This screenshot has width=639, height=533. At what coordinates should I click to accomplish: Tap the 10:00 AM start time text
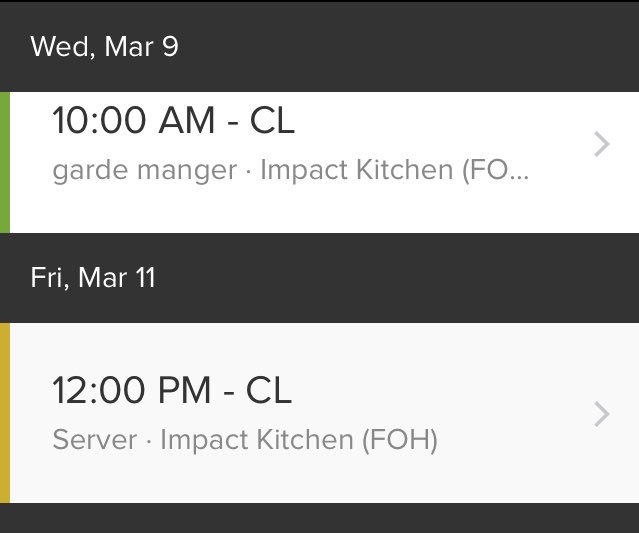[x=134, y=120]
